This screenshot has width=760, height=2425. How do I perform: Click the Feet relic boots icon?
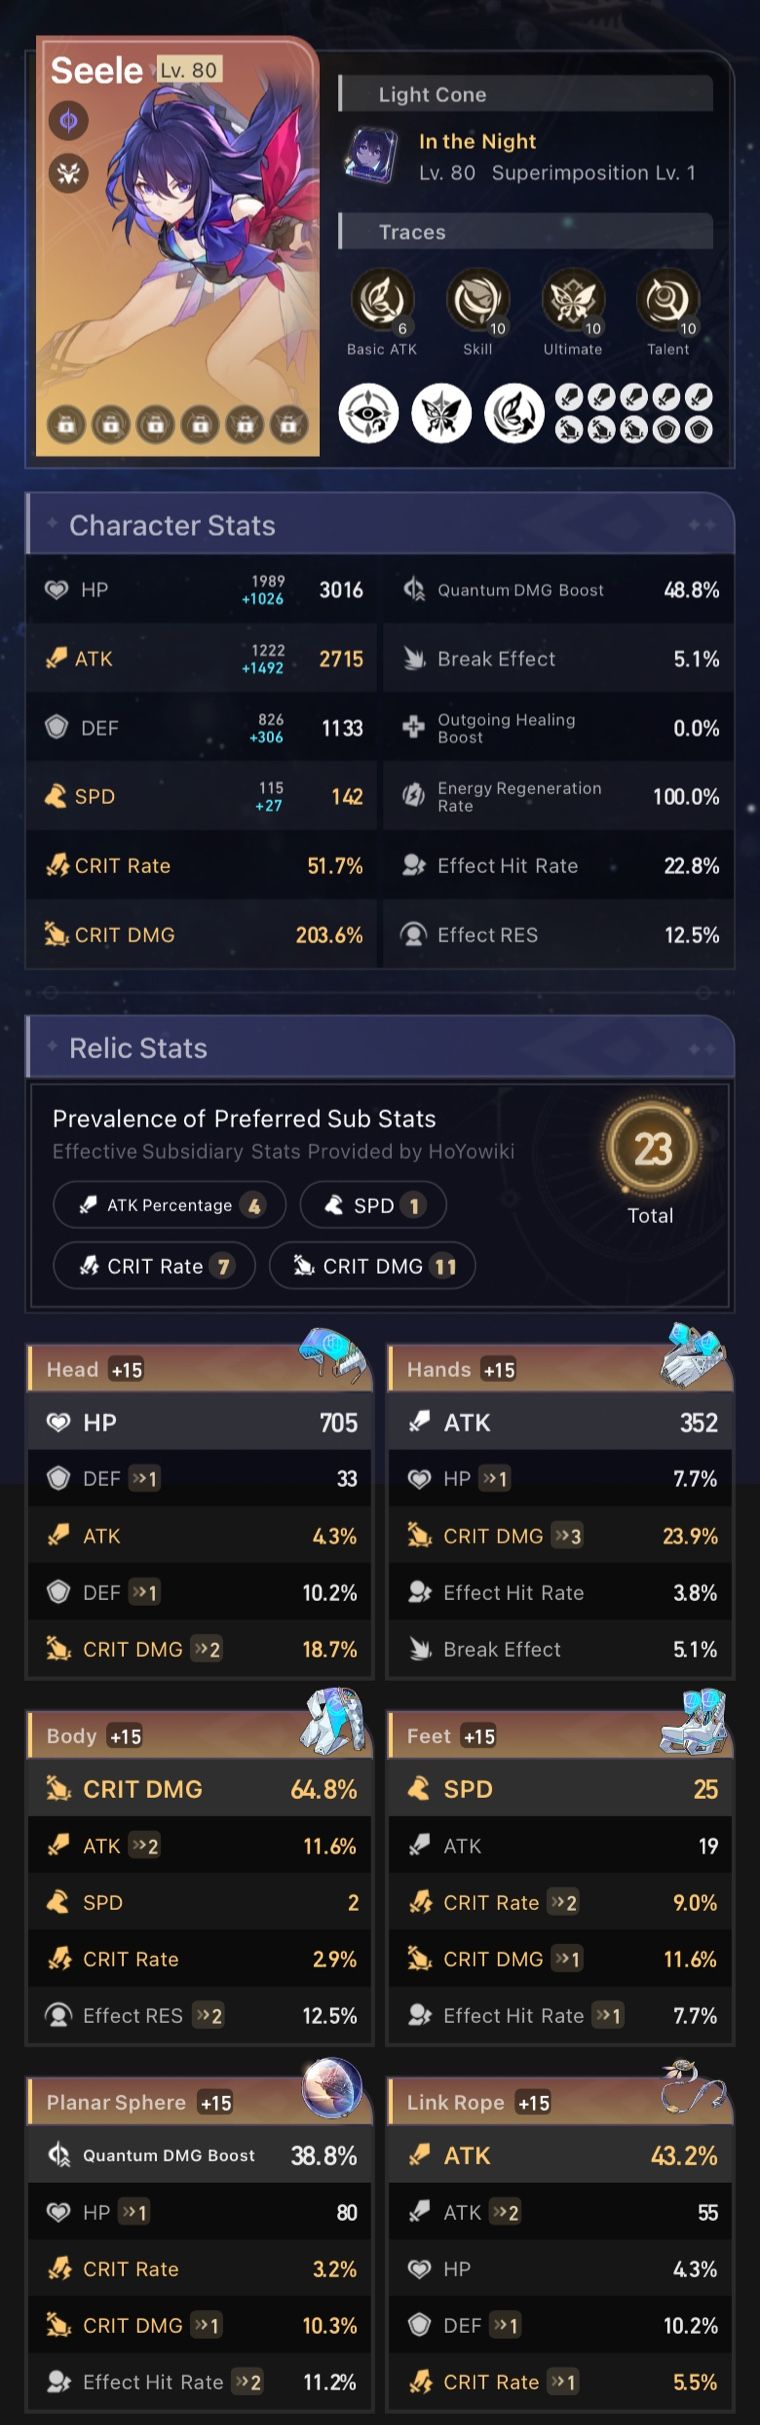click(x=694, y=1721)
